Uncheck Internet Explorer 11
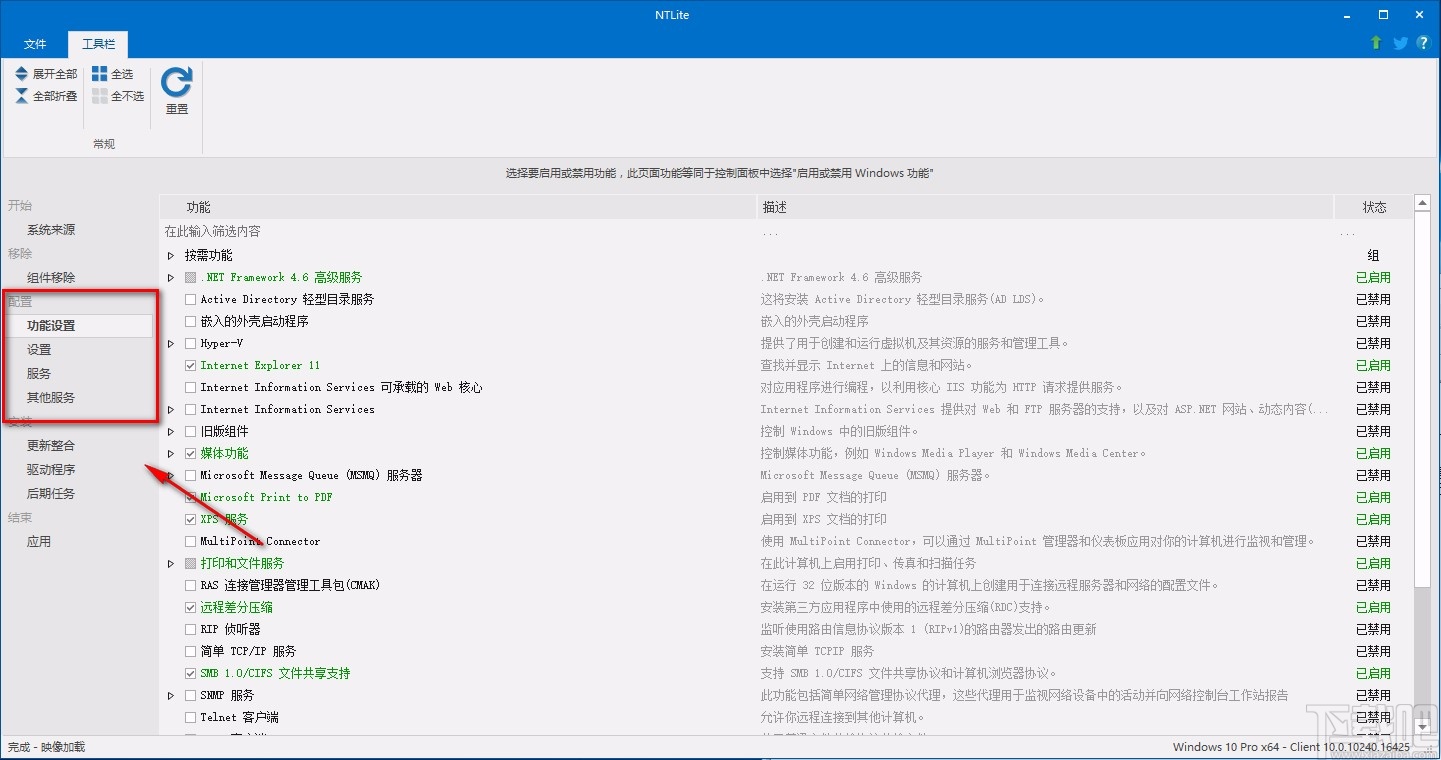This screenshot has width=1441, height=760. click(x=190, y=365)
